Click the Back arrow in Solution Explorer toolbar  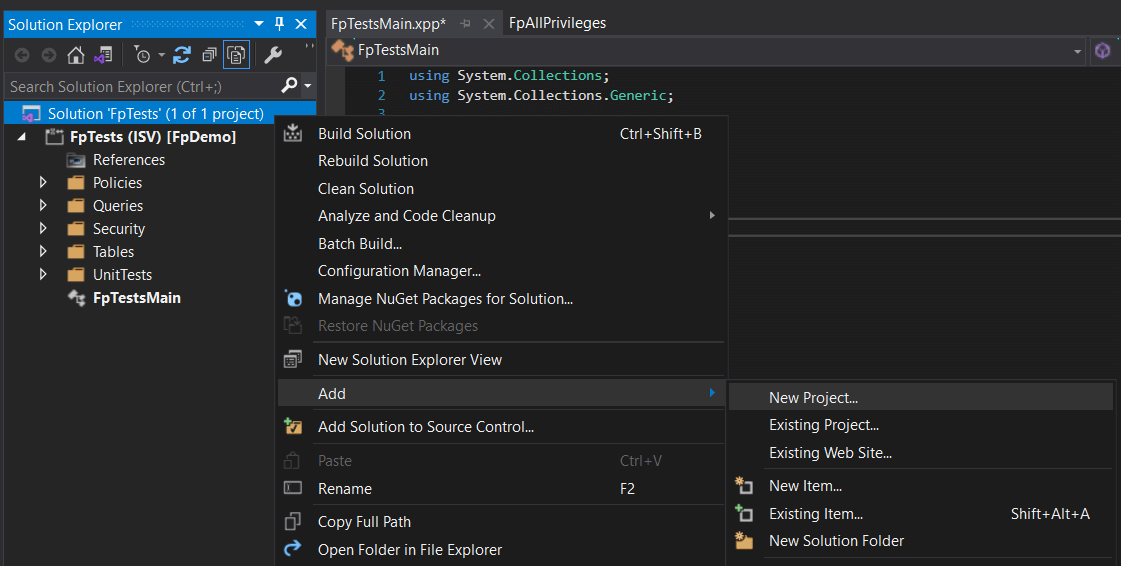click(22, 55)
